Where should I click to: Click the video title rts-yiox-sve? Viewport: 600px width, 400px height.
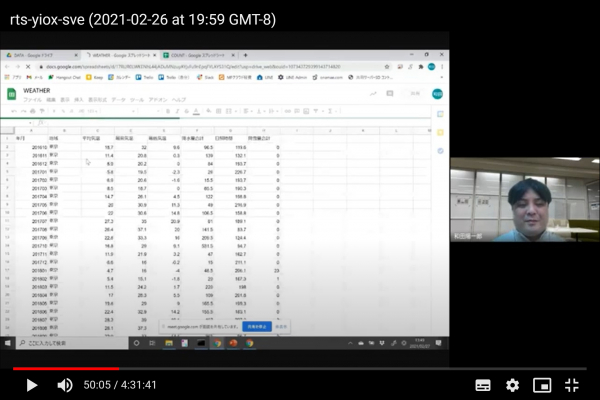(x=142, y=19)
